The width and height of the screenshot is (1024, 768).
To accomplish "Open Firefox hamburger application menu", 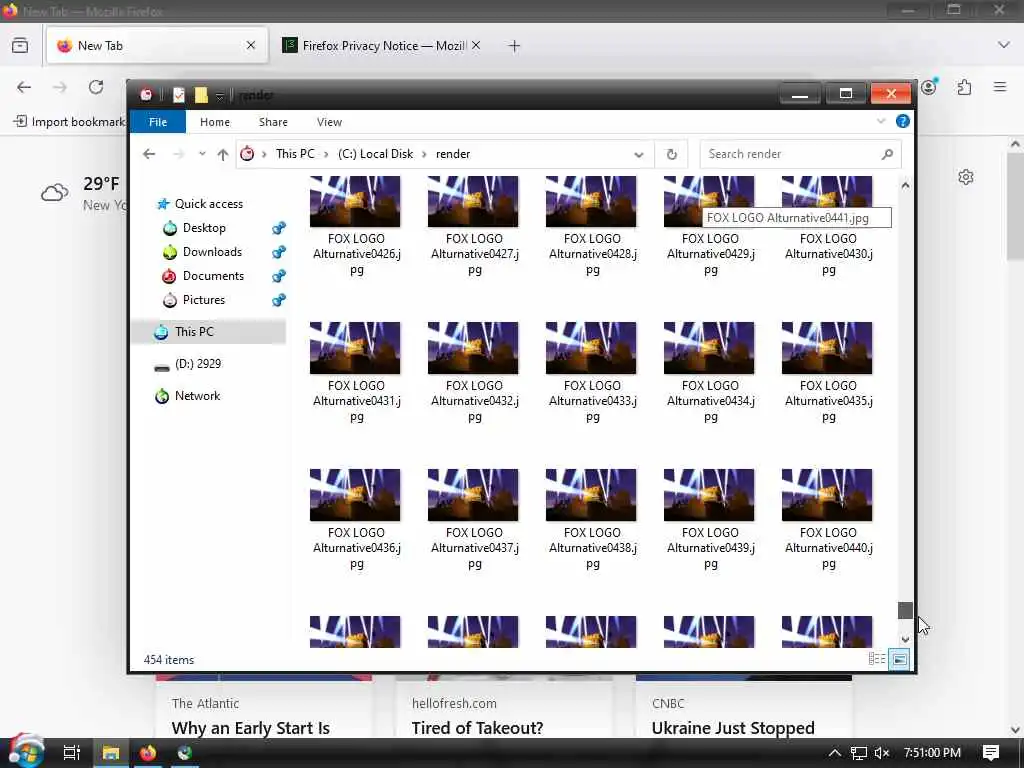I will point(1000,87).
